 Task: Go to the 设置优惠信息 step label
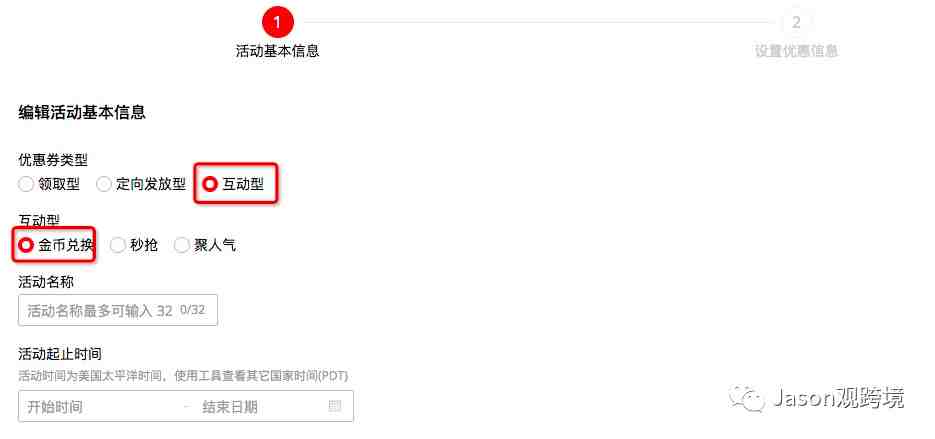(796, 51)
